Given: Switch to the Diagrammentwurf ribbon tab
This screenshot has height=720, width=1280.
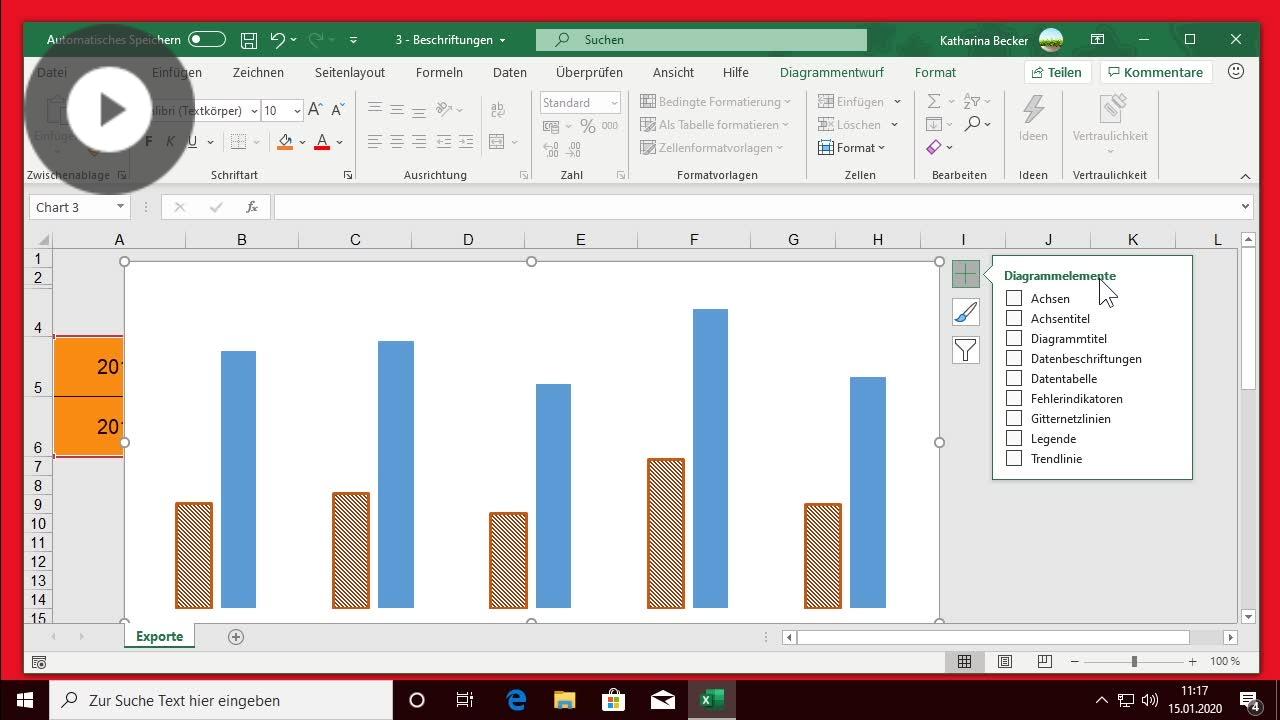Looking at the screenshot, I should point(831,72).
